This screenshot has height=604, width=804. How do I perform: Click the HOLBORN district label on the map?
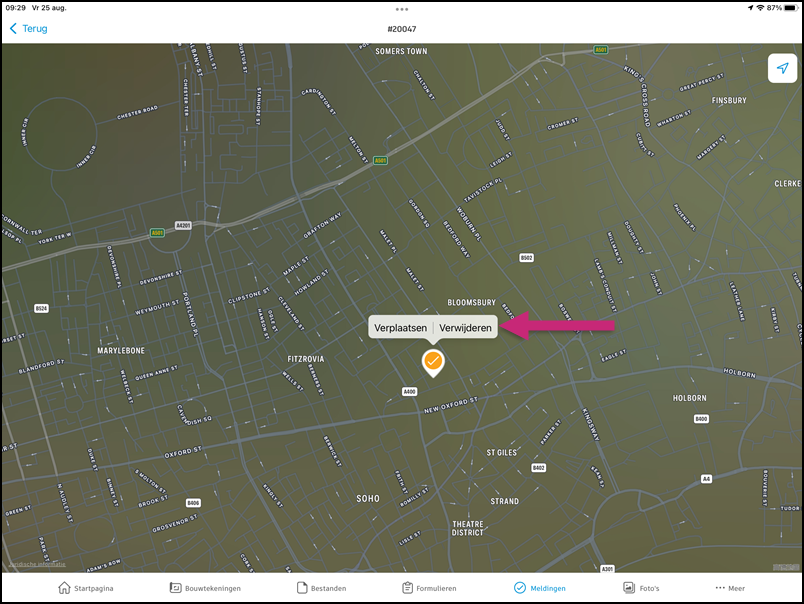(x=689, y=398)
